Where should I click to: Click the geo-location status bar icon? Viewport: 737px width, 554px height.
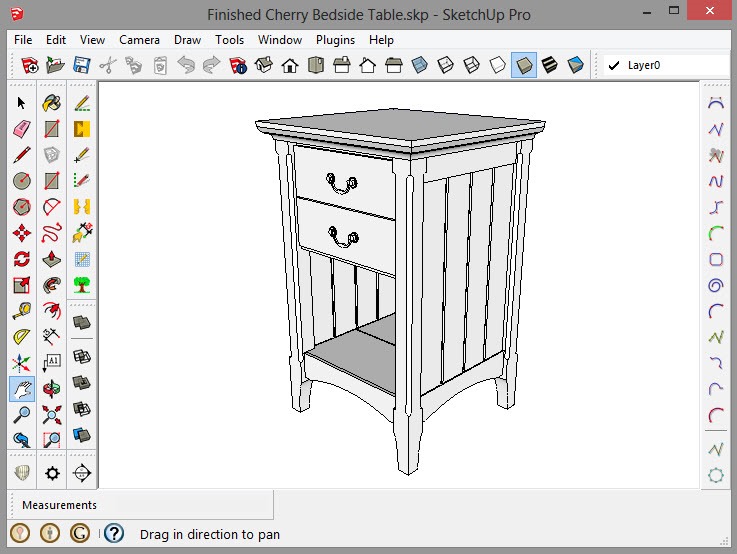20,534
